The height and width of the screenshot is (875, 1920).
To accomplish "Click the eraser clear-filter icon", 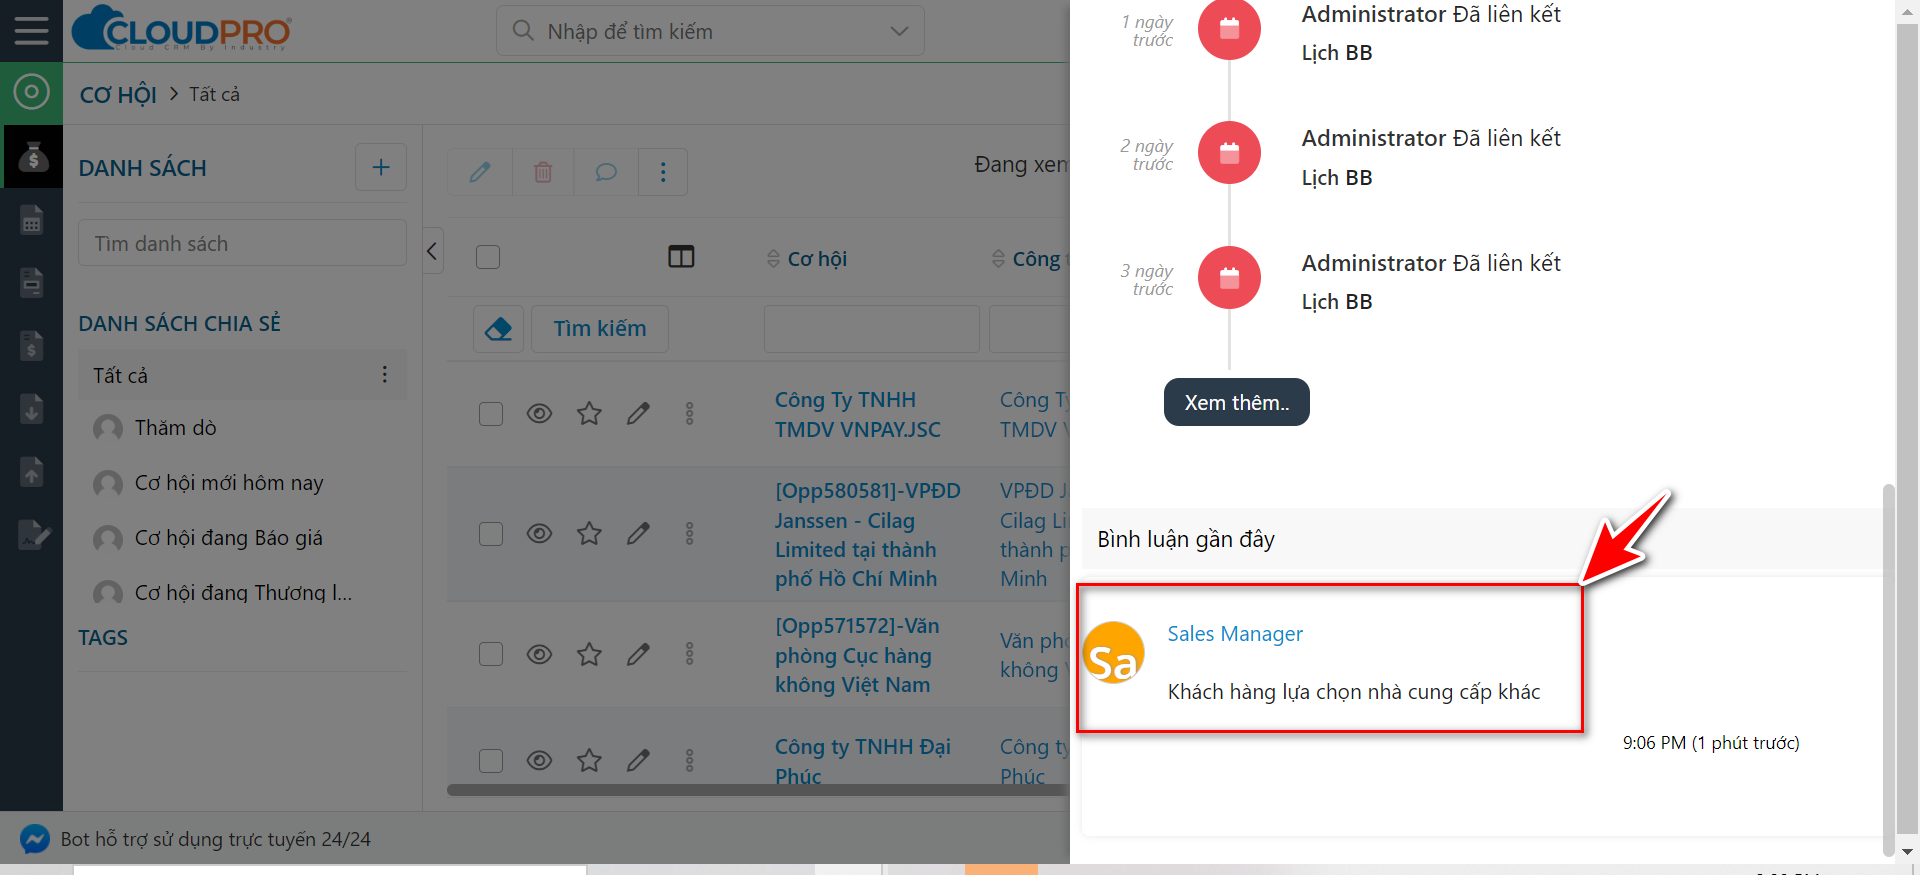I will (498, 328).
